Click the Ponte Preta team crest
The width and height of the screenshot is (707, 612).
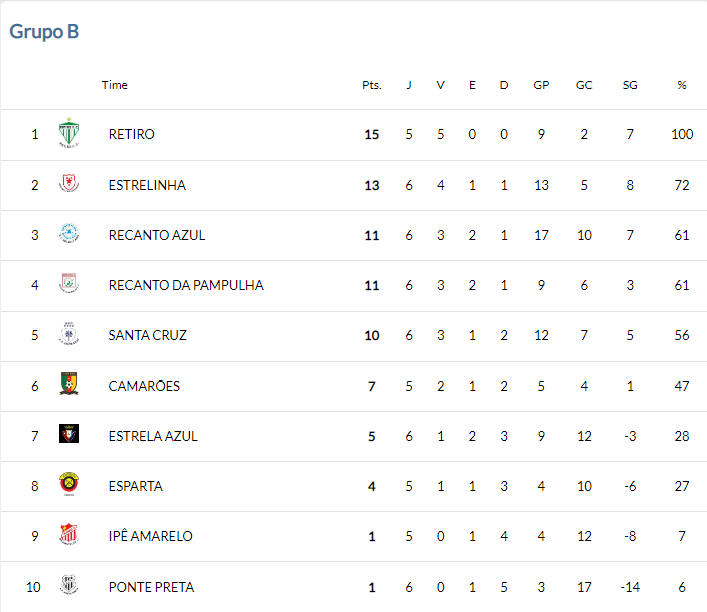(x=69, y=585)
